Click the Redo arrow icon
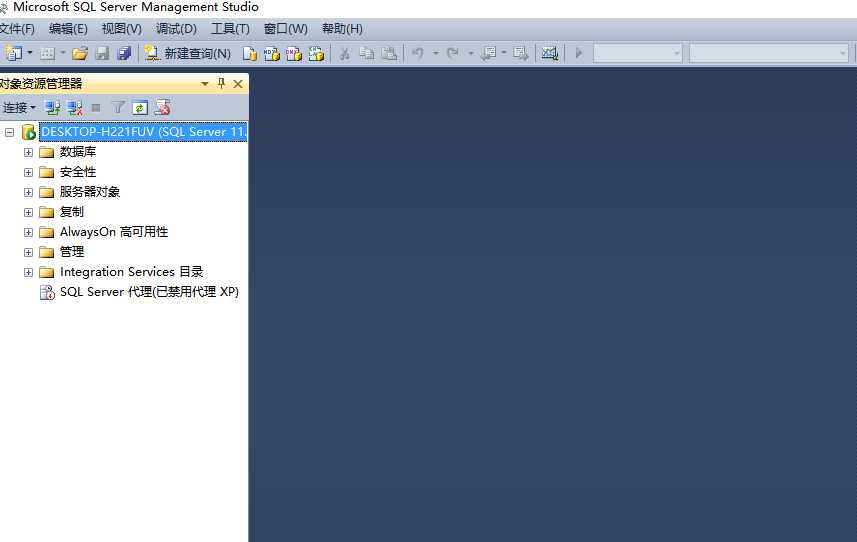Image resolution: width=857 pixels, height=542 pixels. (x=453, y=53)
